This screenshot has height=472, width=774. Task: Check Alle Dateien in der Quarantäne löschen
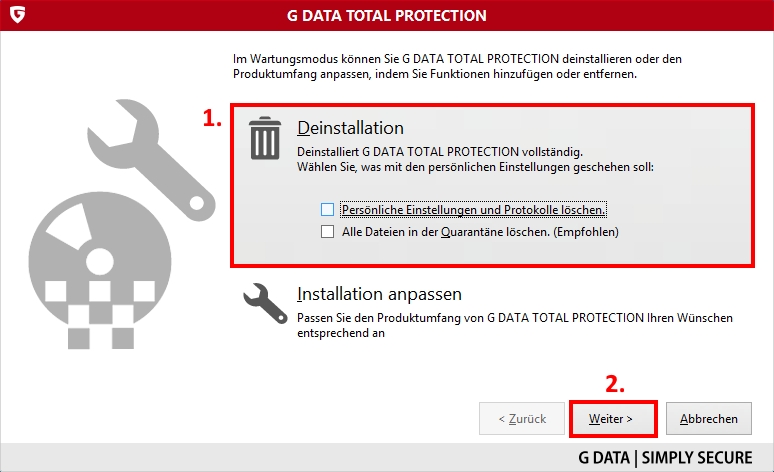(327, 232)
